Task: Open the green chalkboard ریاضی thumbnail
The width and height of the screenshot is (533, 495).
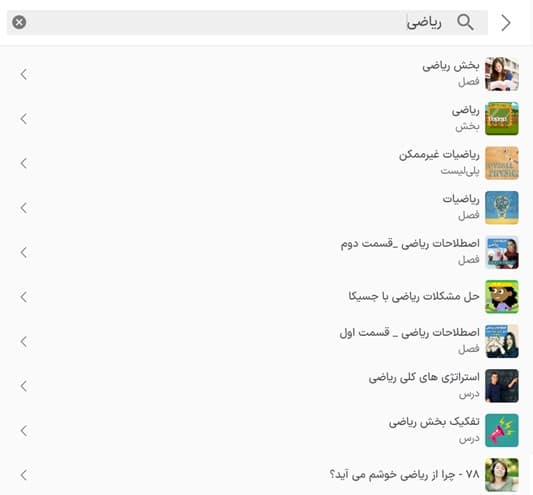Action: (x=502, y=119)
